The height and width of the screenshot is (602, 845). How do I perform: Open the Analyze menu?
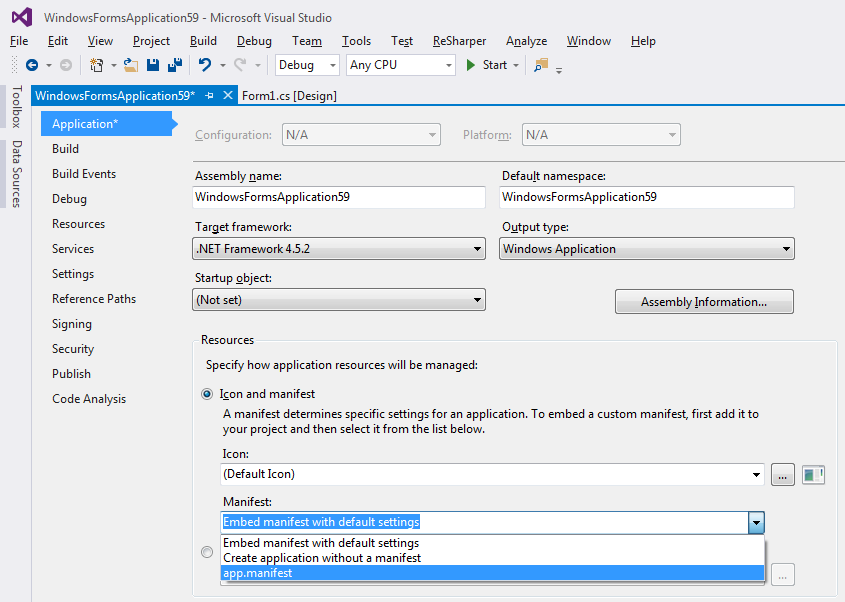(527, 41)
